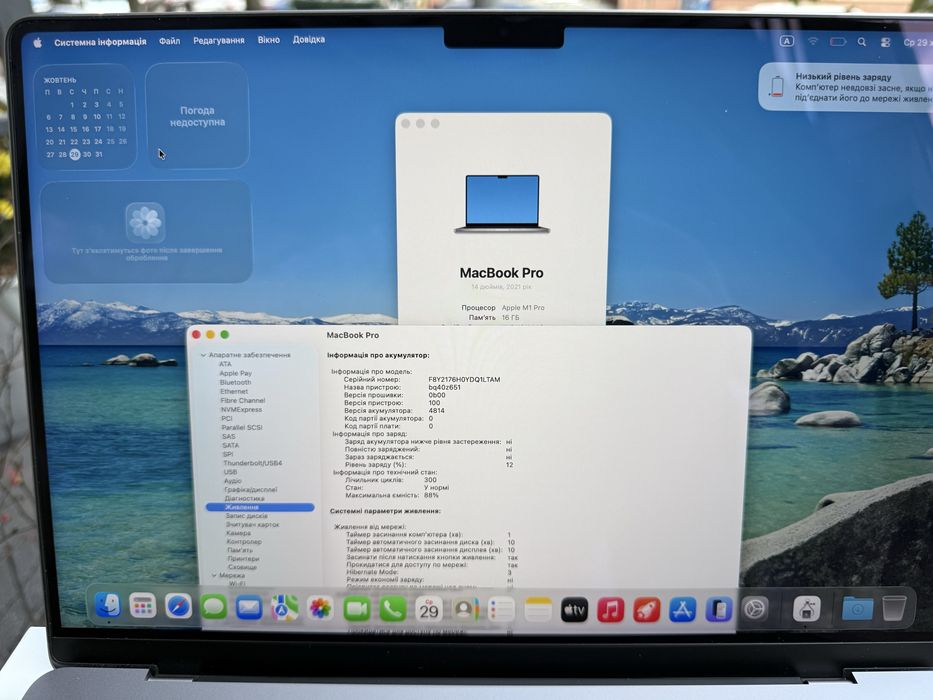Open the Вікно menu
The image size is (933, 700).
(268, 40)
